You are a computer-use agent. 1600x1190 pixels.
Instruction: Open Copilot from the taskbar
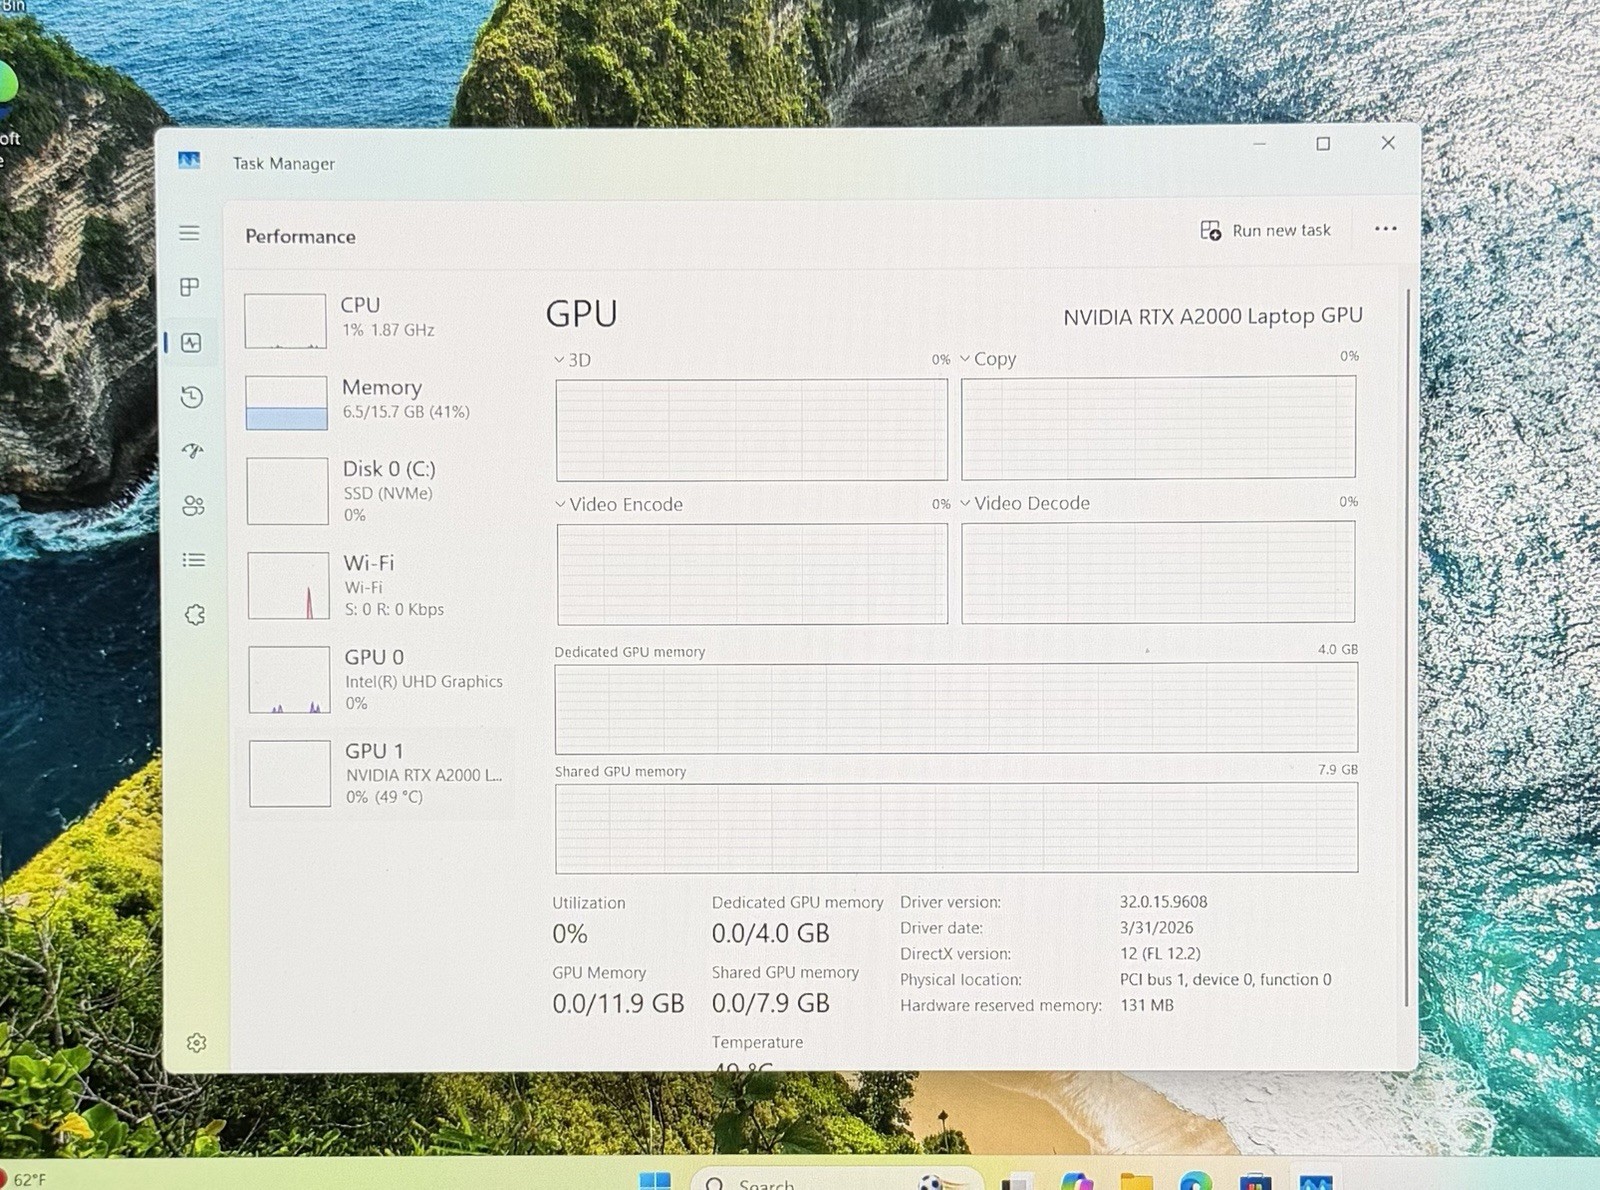click(x=1076, y=1182)
